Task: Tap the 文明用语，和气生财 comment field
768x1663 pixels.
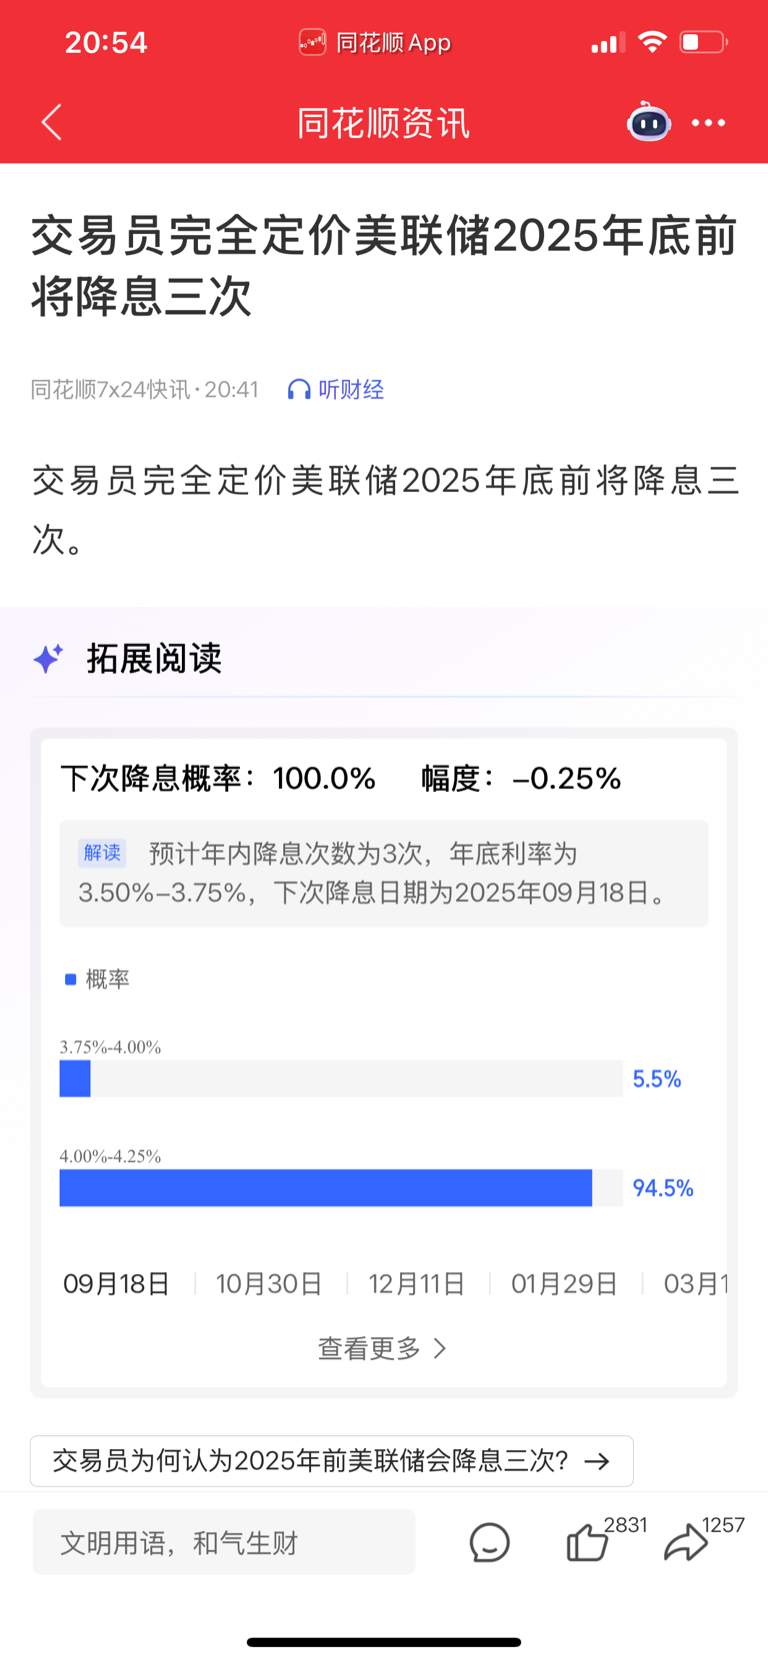Action: point(224,1542)
